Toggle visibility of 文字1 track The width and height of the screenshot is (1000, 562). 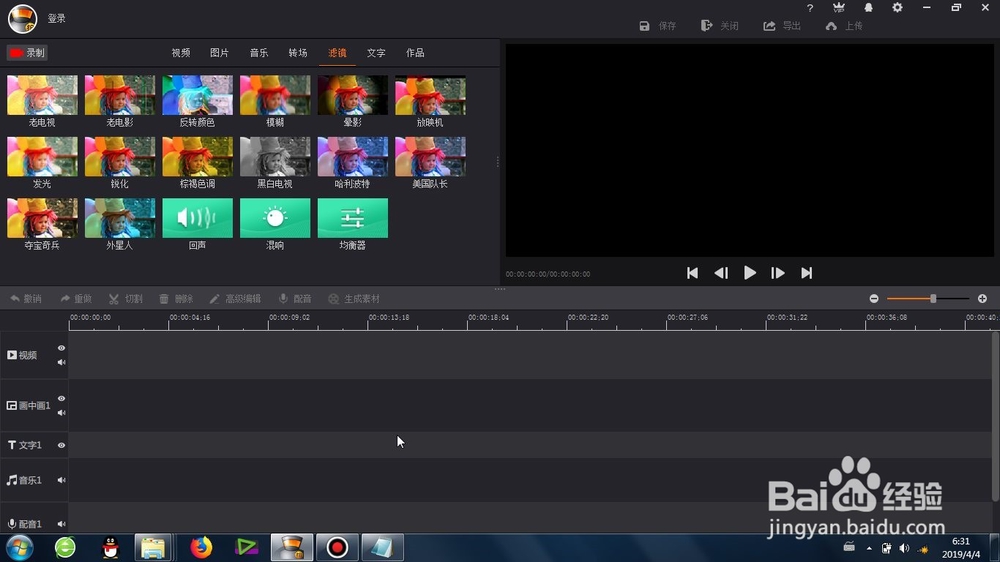click(x=61, y=445)
